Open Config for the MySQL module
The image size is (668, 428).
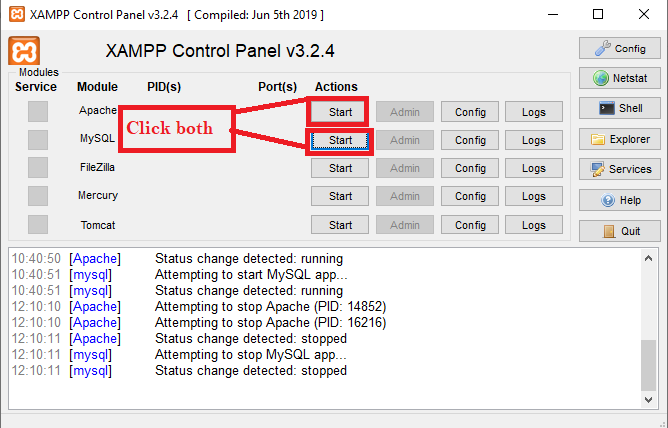coord(470,140)
